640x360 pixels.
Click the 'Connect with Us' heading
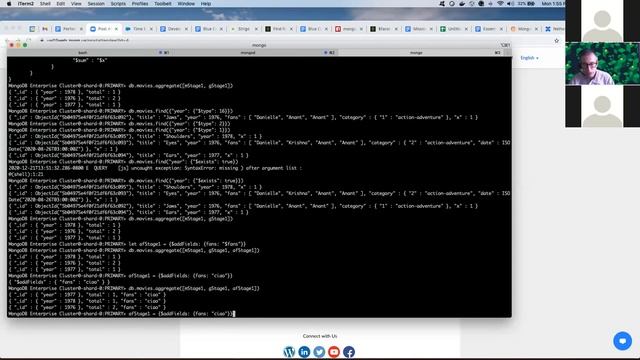(320, 336)
